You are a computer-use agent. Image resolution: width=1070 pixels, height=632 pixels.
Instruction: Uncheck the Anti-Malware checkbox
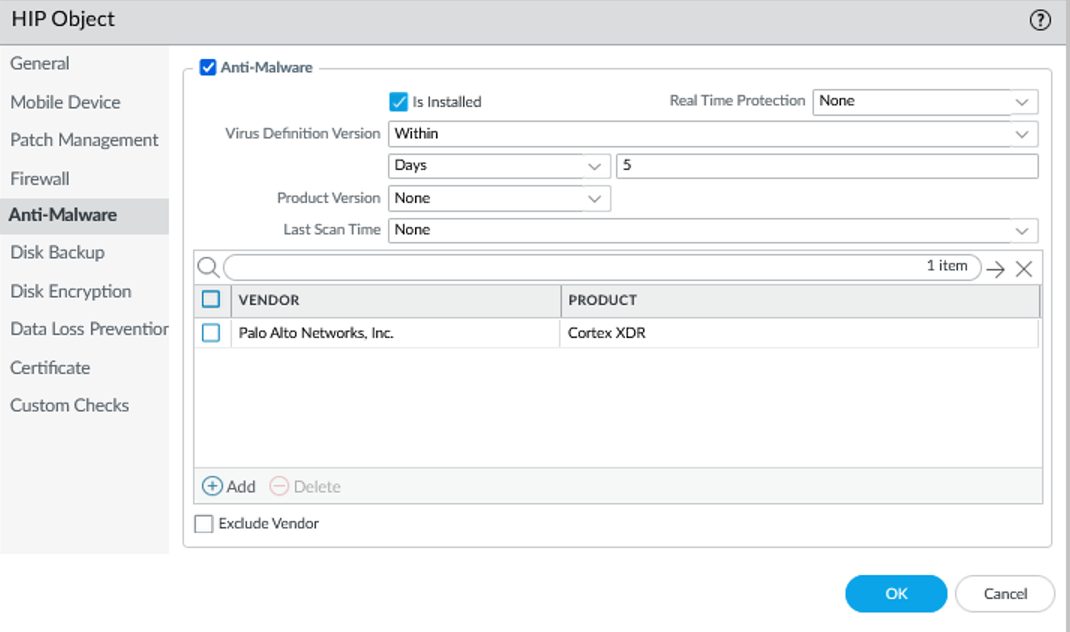(x=209, y=66)
